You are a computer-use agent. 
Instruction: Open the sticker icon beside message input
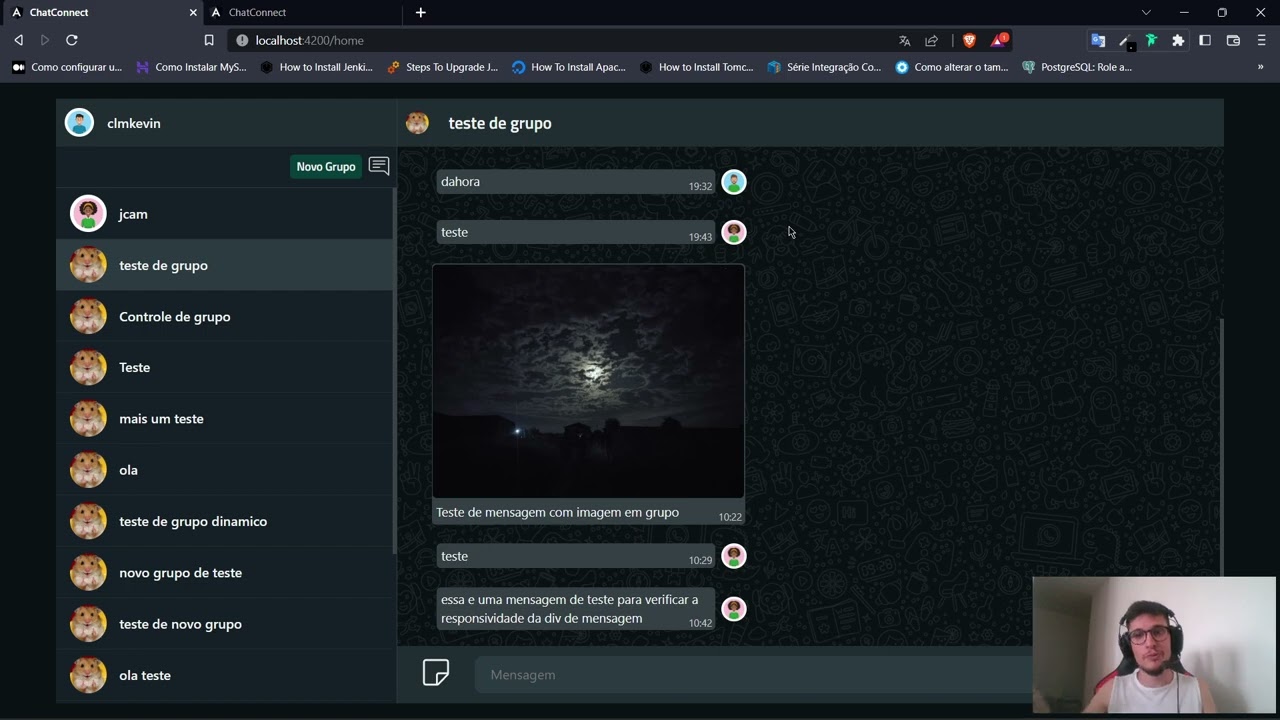tap(436, 673)
